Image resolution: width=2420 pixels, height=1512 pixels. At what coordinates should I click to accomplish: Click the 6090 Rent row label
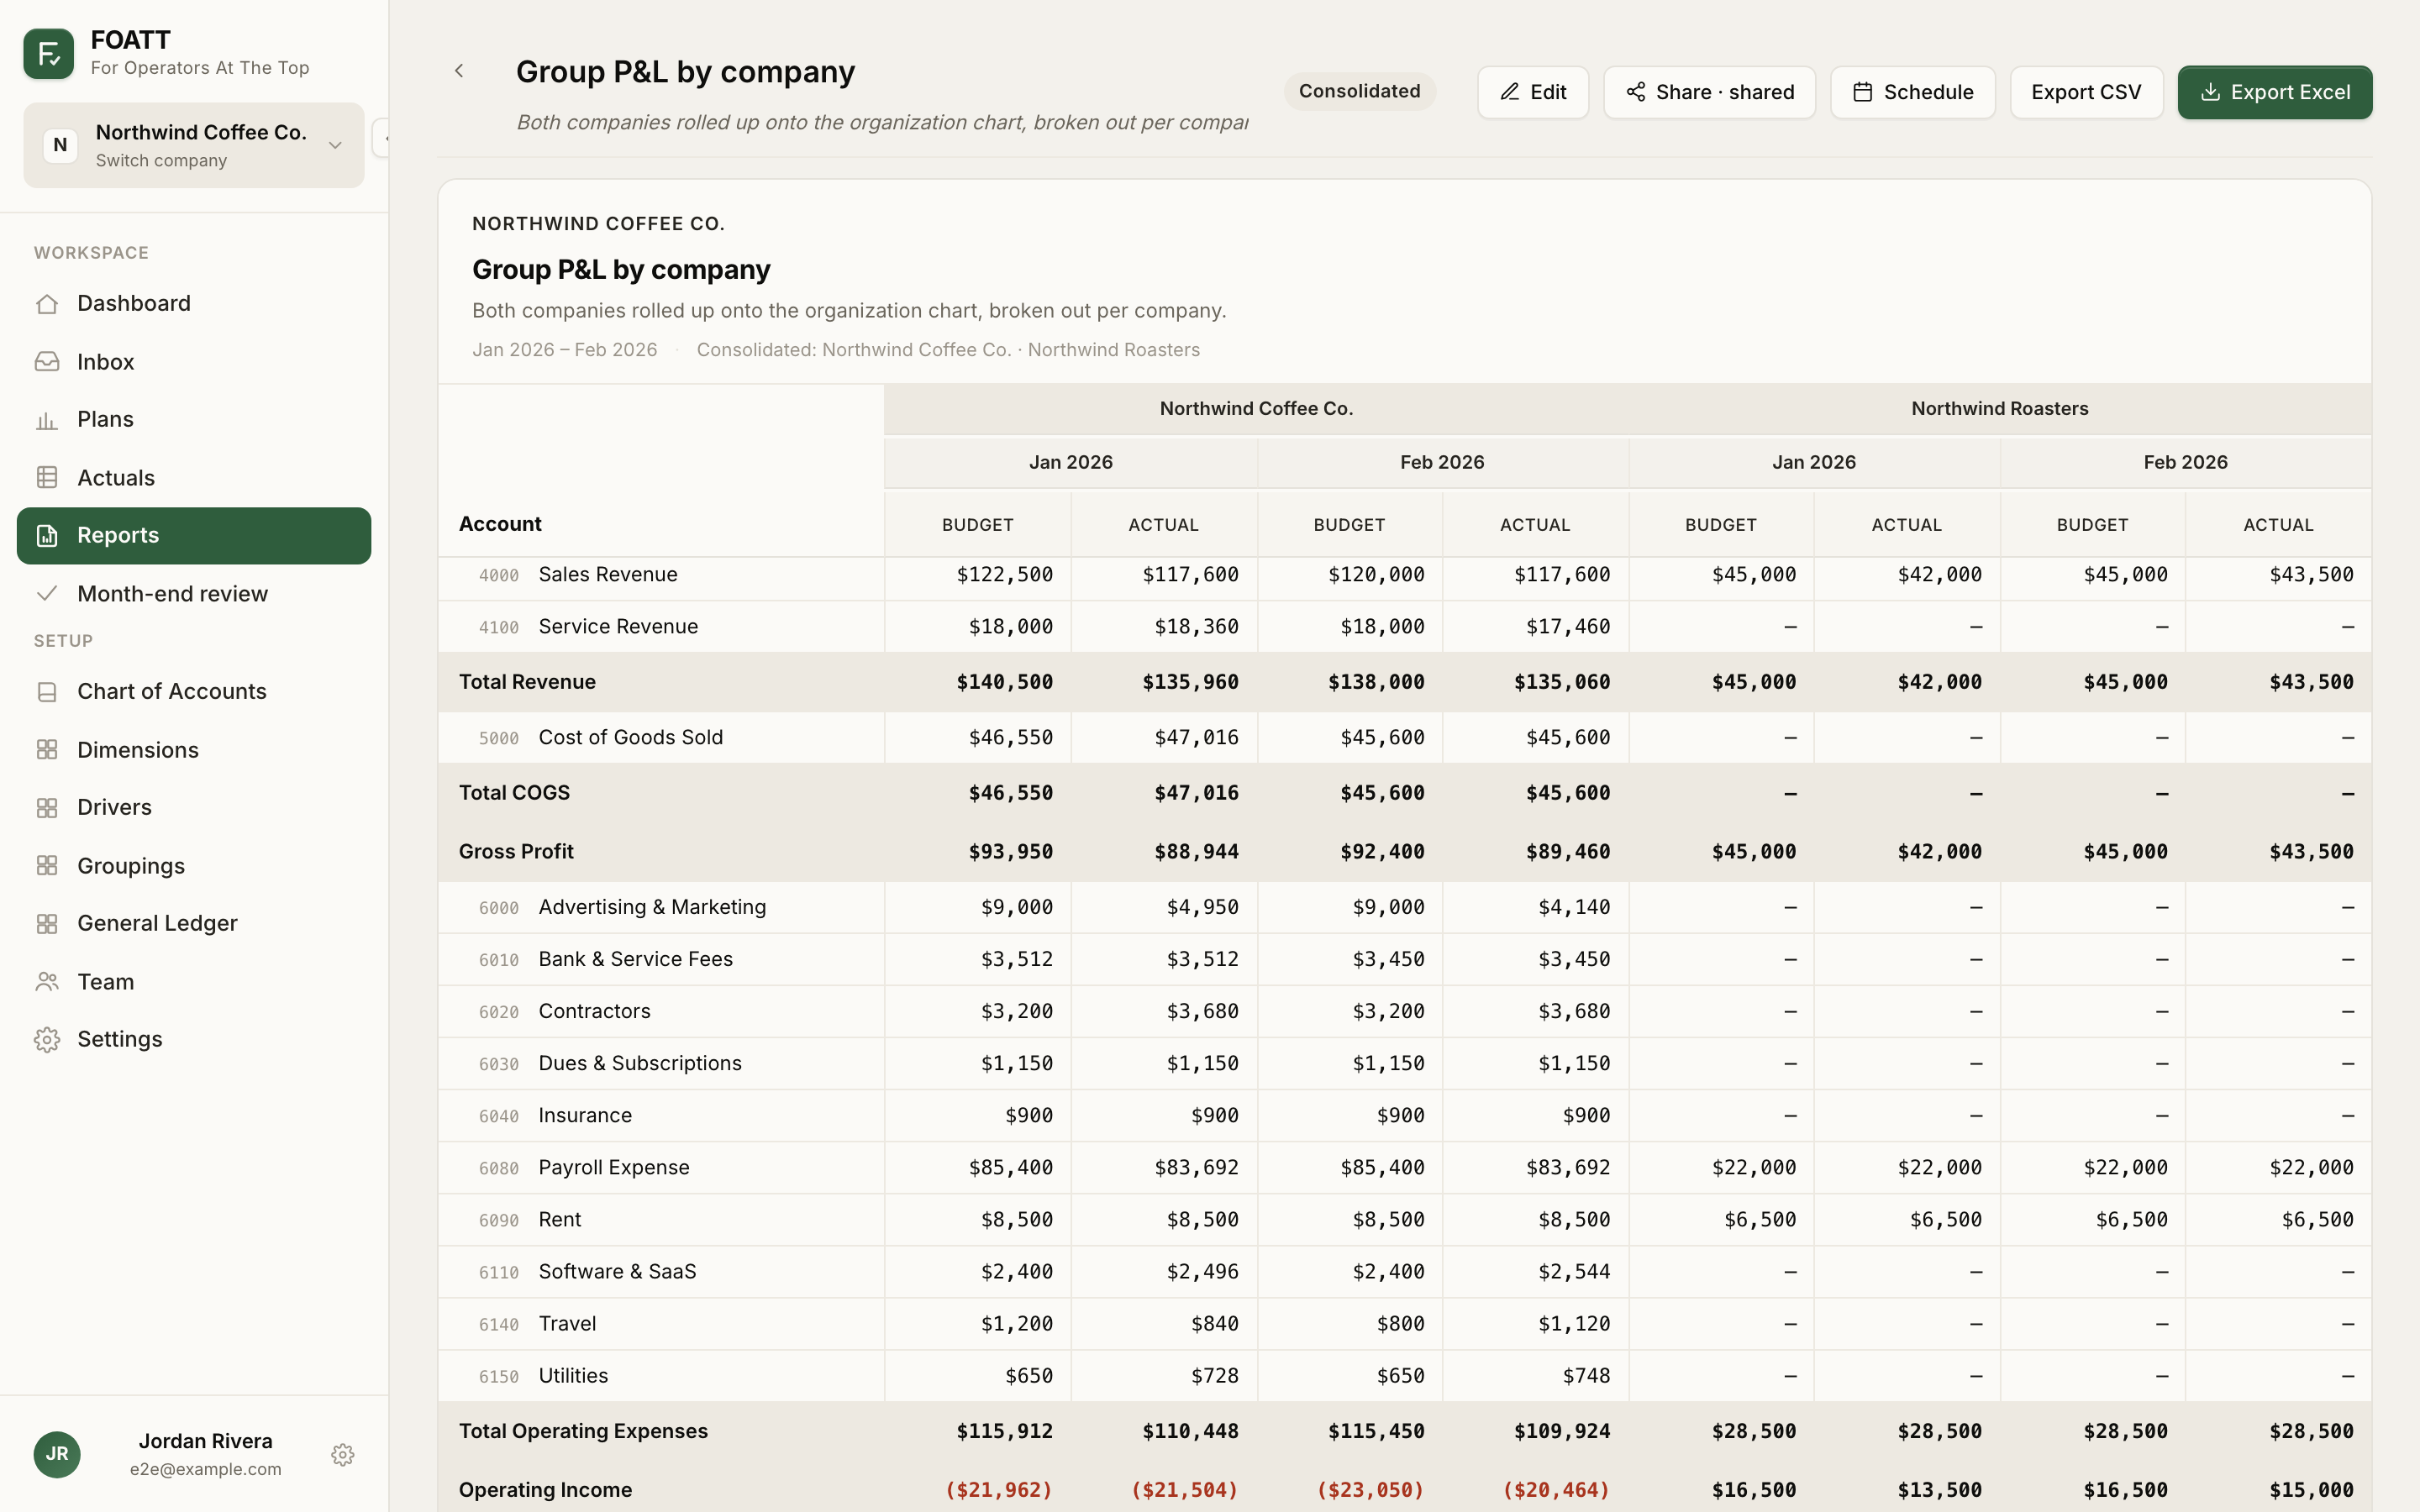pos(530,1220)
